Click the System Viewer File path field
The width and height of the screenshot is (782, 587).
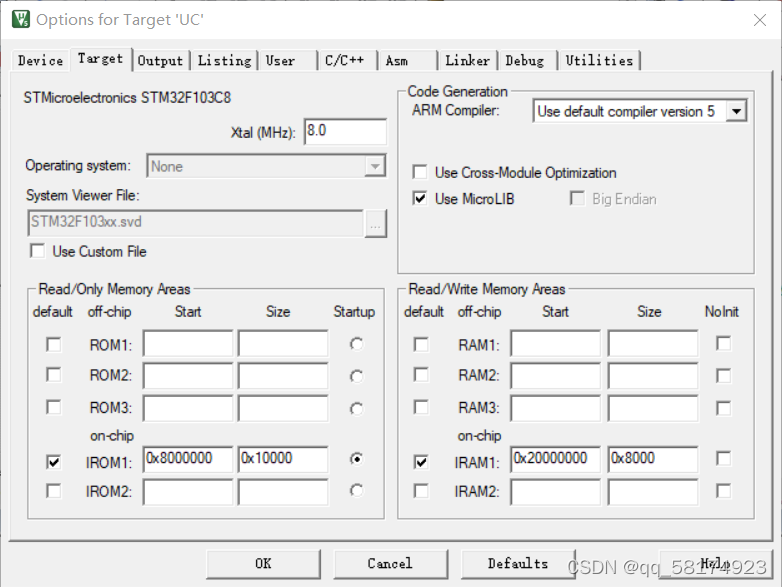point(195,222)
